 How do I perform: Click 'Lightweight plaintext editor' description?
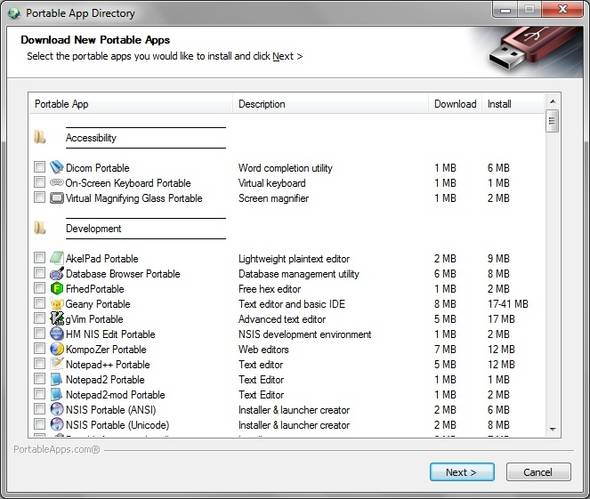pos(294,259)
